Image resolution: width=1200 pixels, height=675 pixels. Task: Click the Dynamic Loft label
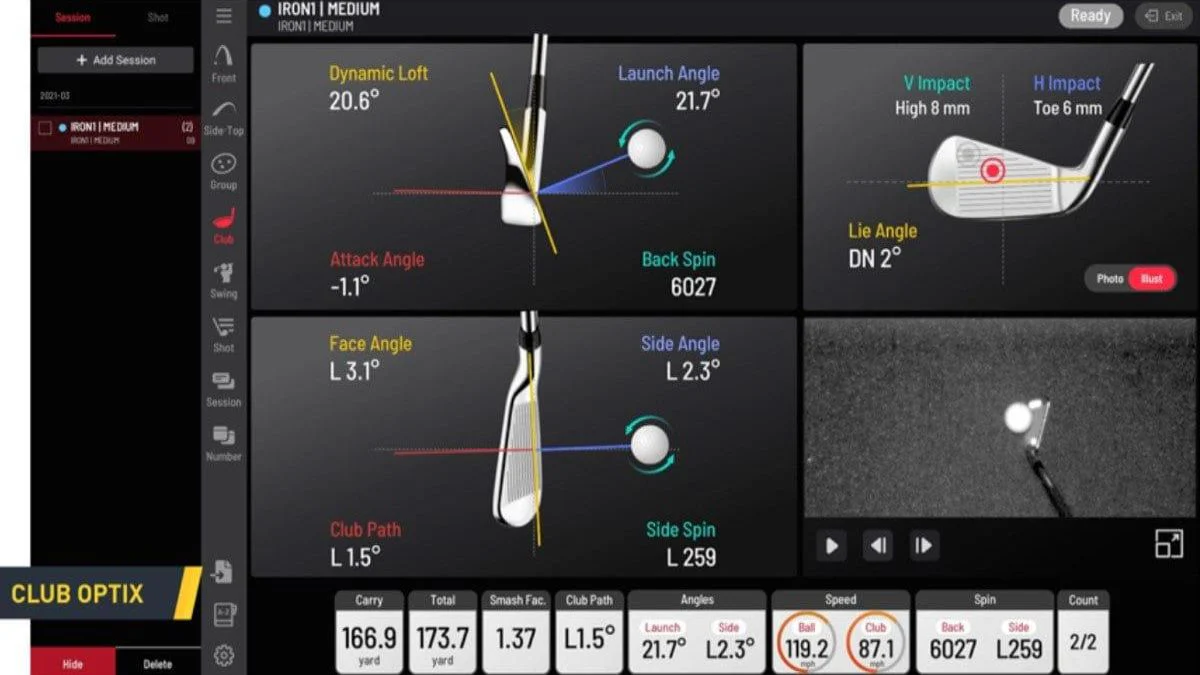[x=379, y=73]
